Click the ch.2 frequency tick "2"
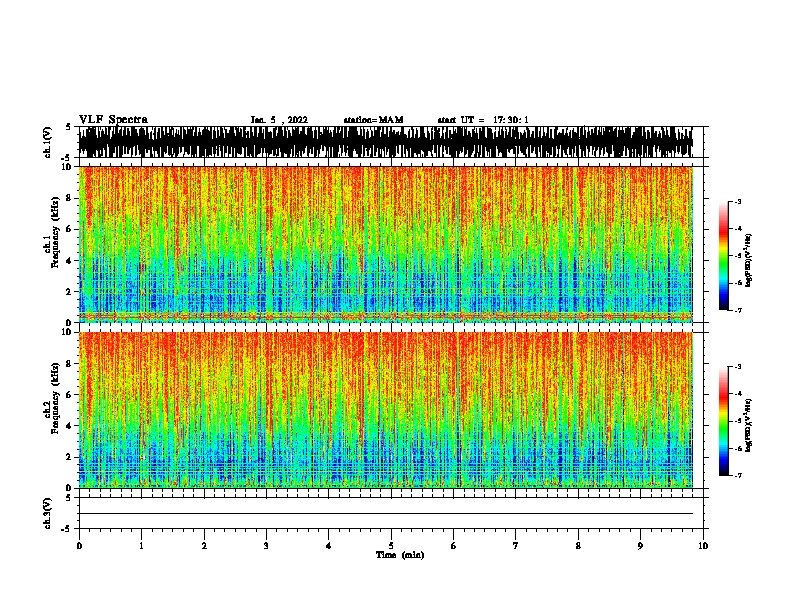The height and width of the screenshot is (612, 792). [x=69, y=457]
